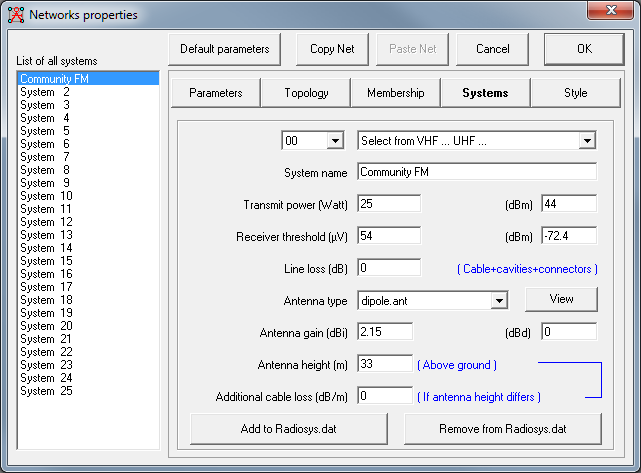This screenshot has height=473, width=641.
Task: Select System 12 in the list
Action: (x=88, y=222)
